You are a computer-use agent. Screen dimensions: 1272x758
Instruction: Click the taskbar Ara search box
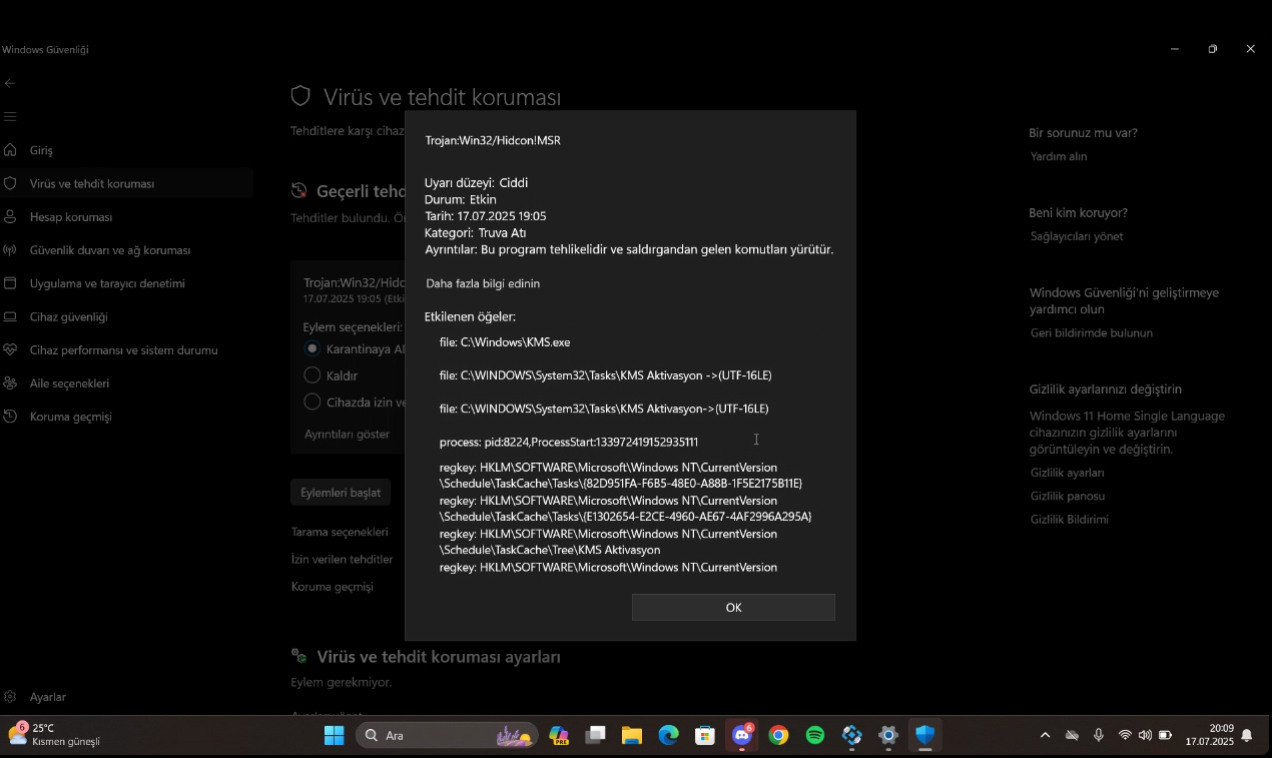click(x=447, y=735)
